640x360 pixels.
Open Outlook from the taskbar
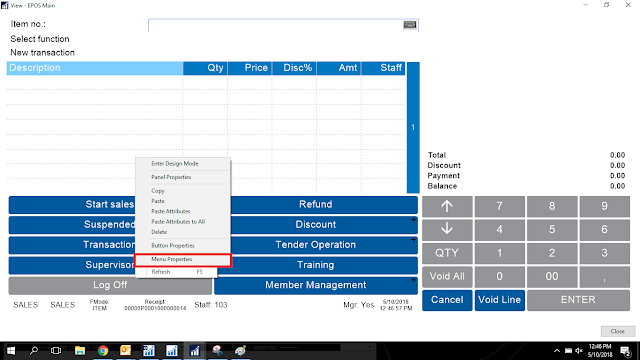(126, 351)
